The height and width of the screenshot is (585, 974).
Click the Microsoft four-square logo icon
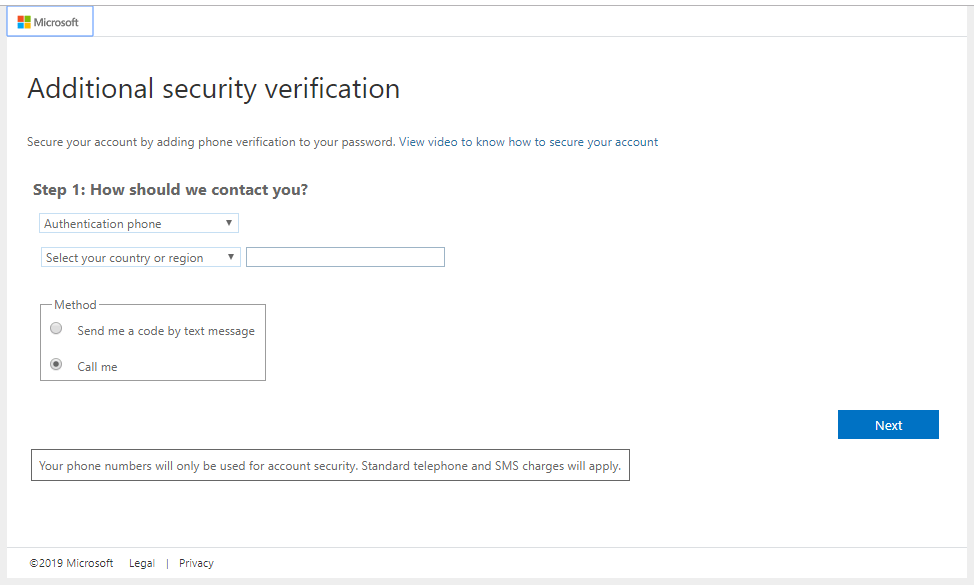[24, 22]
